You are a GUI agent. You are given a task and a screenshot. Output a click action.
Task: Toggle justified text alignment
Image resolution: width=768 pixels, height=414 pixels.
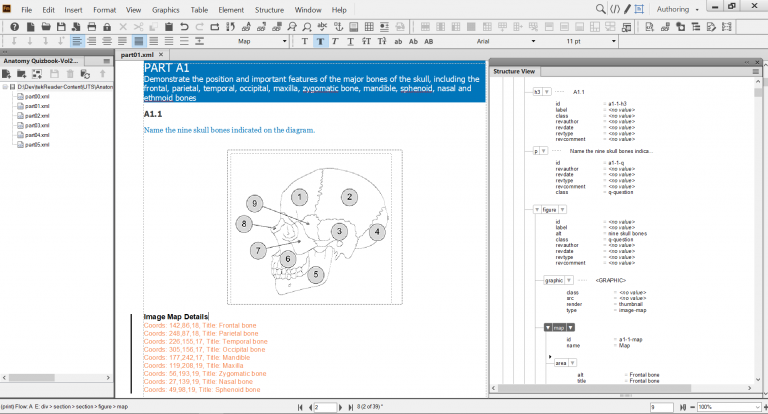pyautogui.click(x=122, y=41)
